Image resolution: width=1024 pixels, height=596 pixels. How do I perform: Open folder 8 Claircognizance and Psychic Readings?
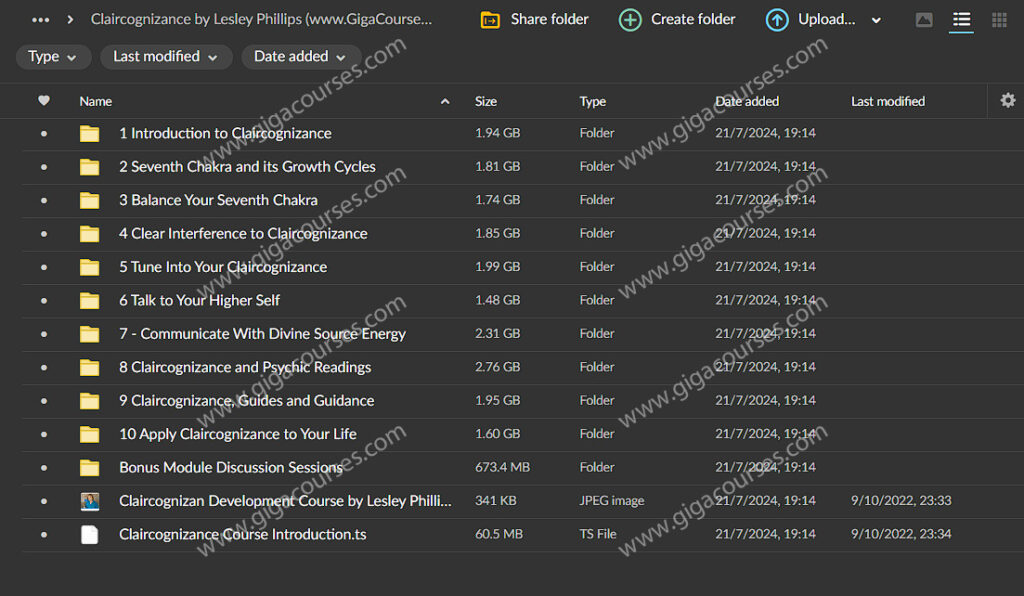point(245,367)
